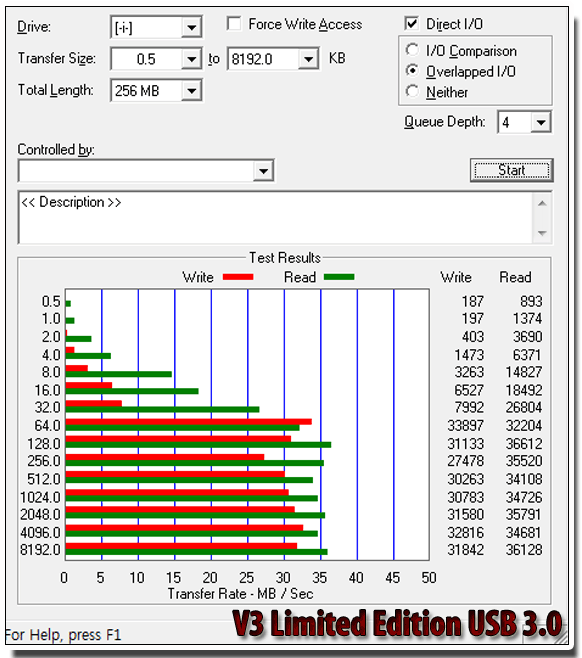Click the Start benchmark button

click(512, 170)
